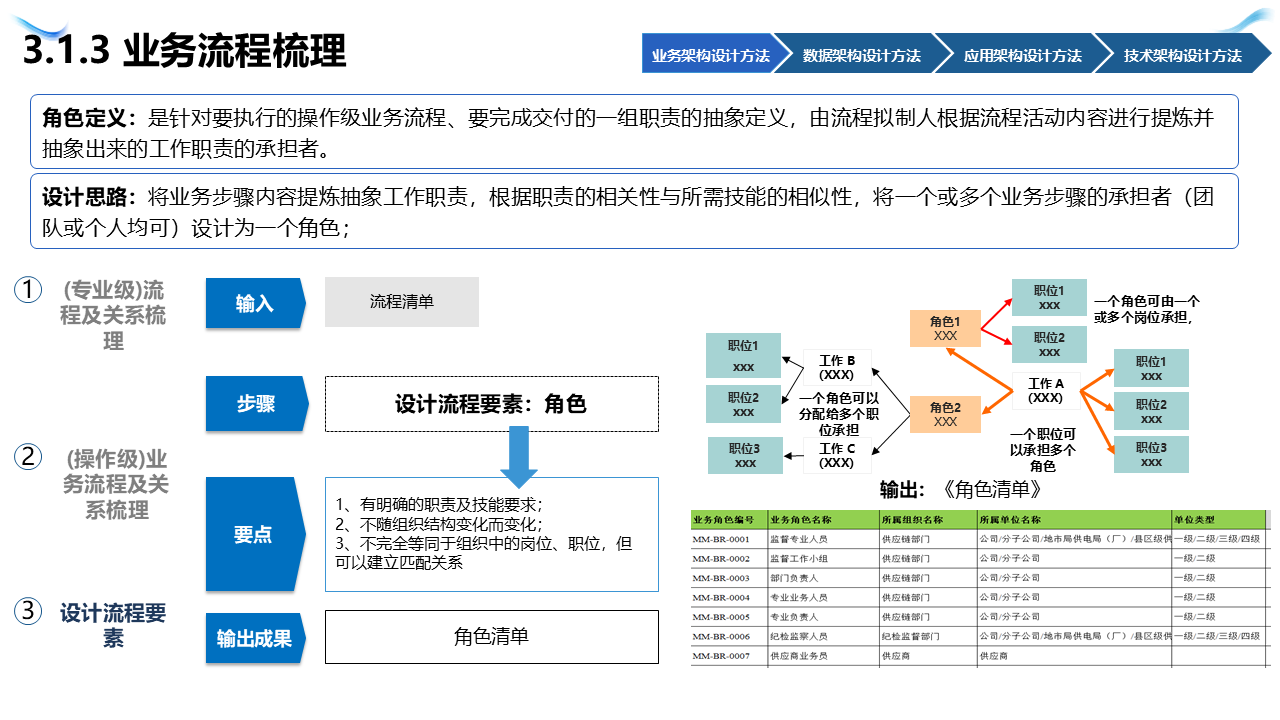Select cell MM-BR-0001
Viewport: 1280px width, 720px height.
pyautogui.click(x=728, y=539)
